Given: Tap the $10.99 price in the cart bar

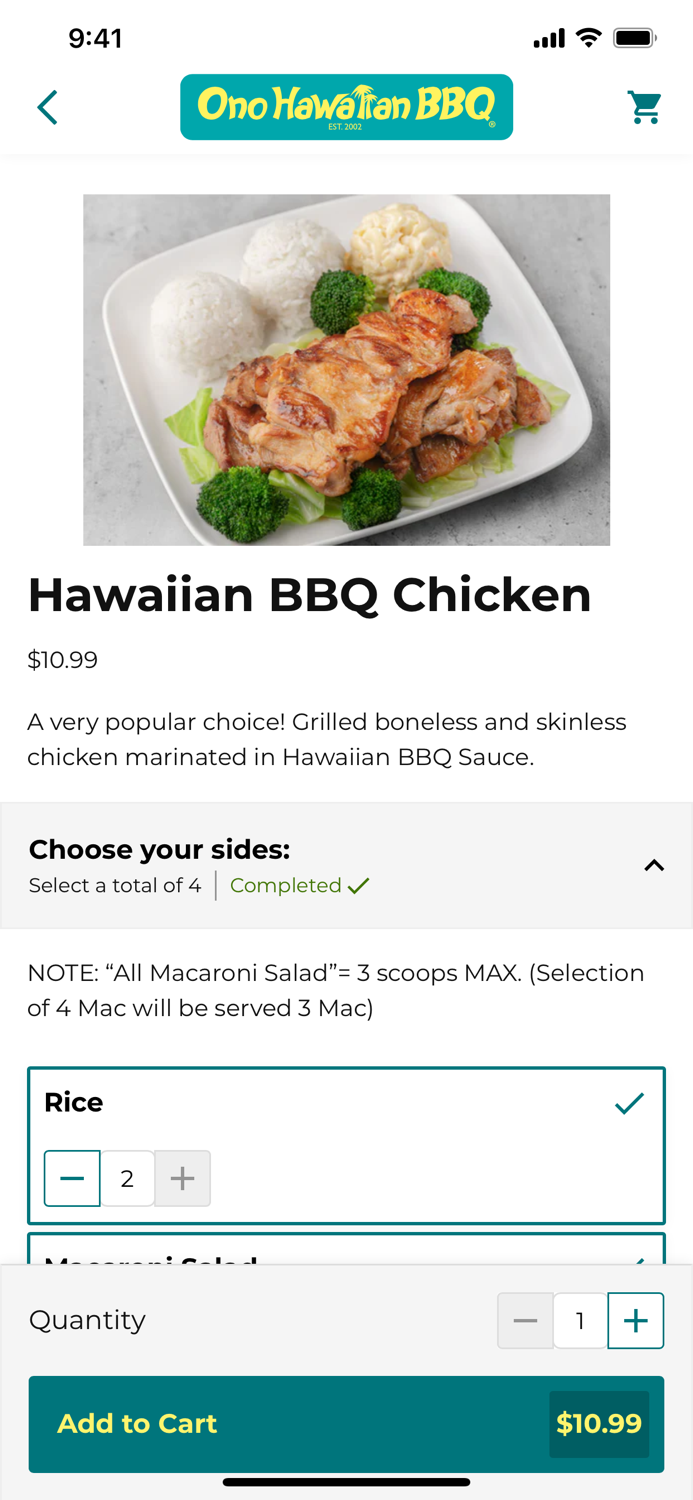Looking at the screenshot, I should (599, 1424).
